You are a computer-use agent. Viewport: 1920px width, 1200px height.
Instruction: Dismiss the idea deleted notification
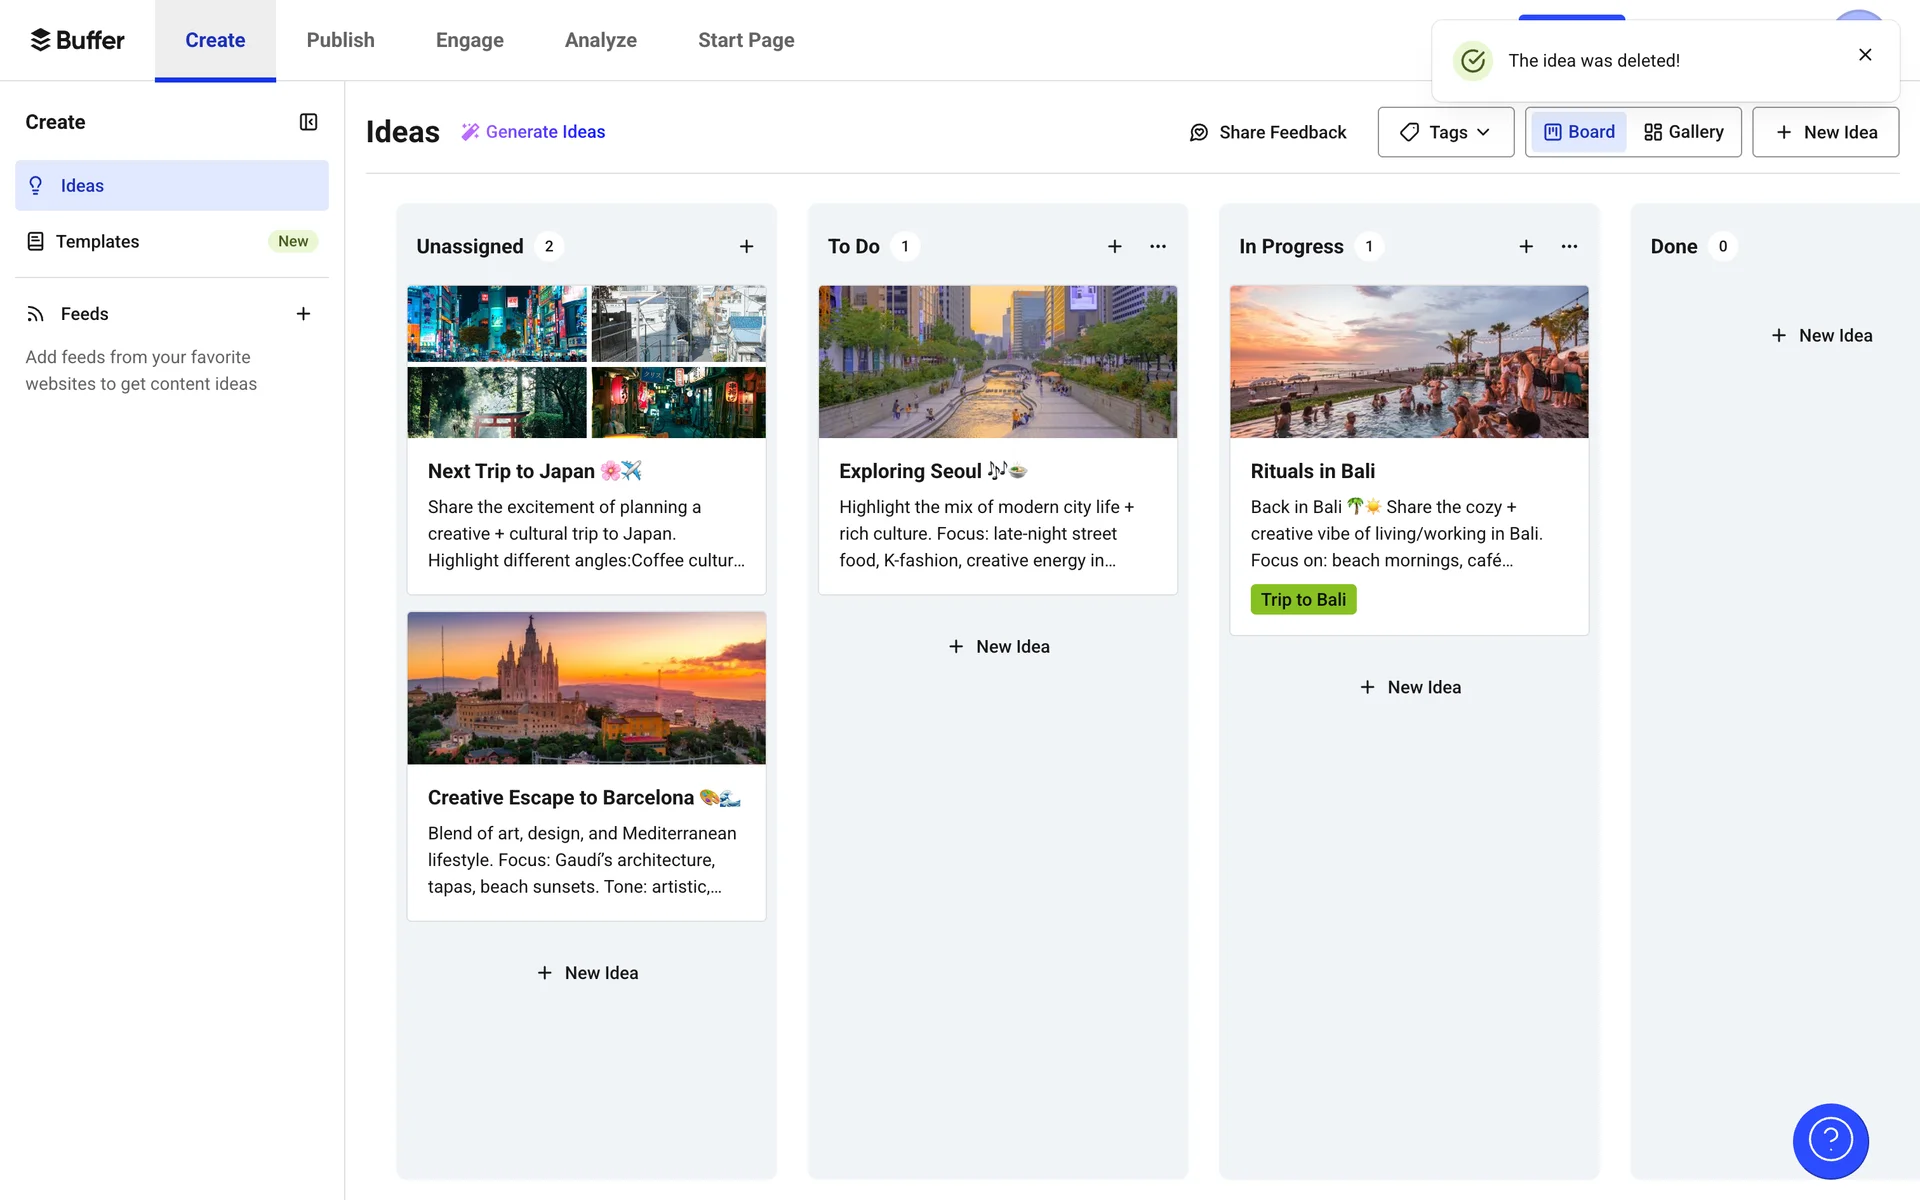point(1865,55)
